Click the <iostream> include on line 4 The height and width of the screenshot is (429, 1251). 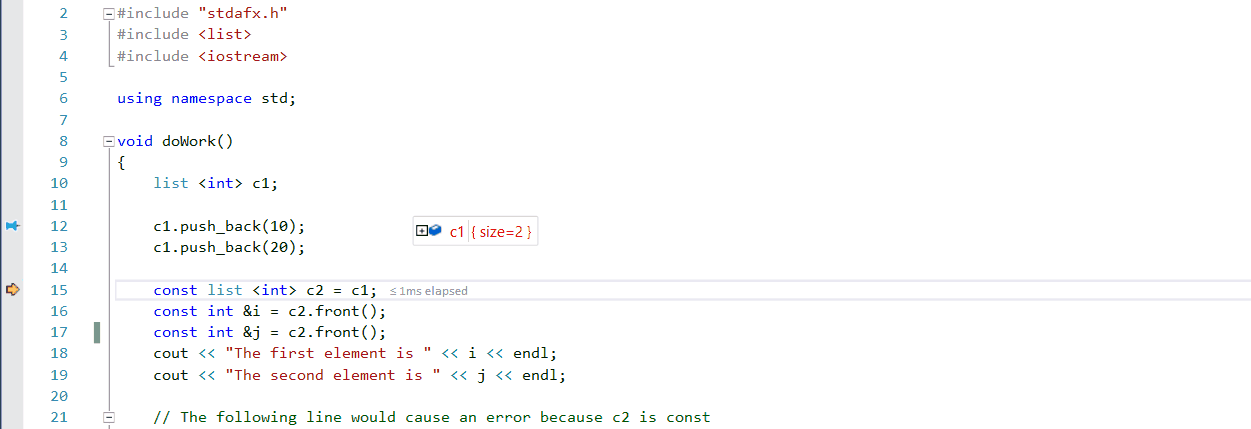pos(242,56)
